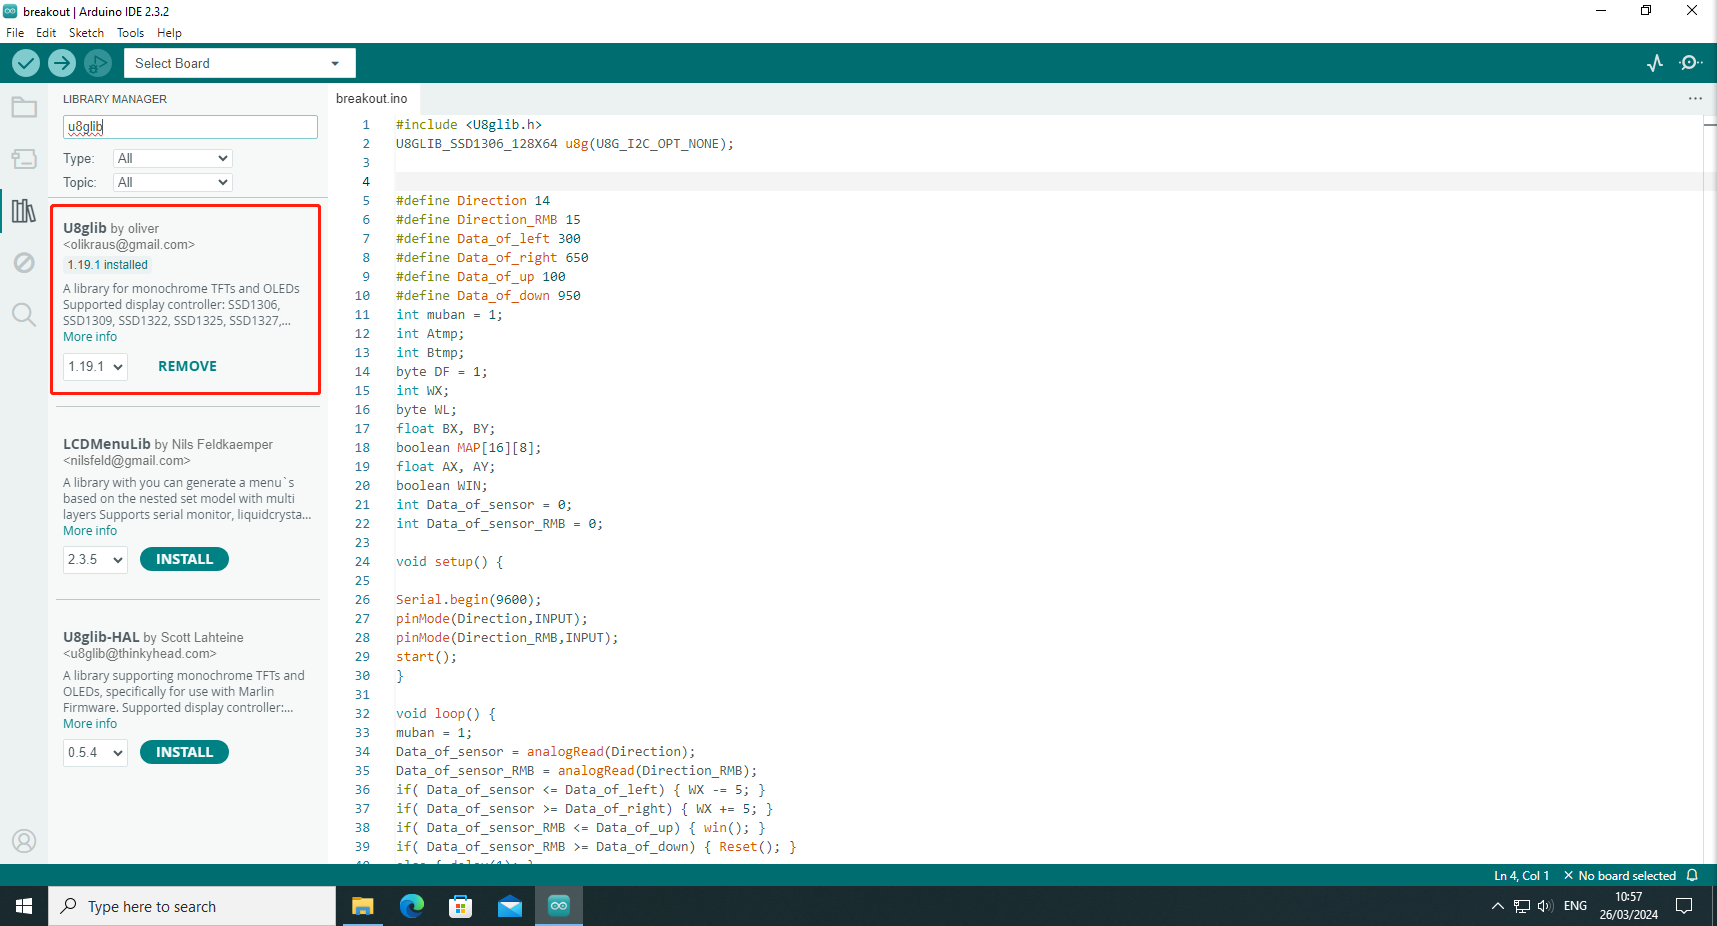
Task: Open File Explorer from taskbar
Action: (x=362, y=906)
